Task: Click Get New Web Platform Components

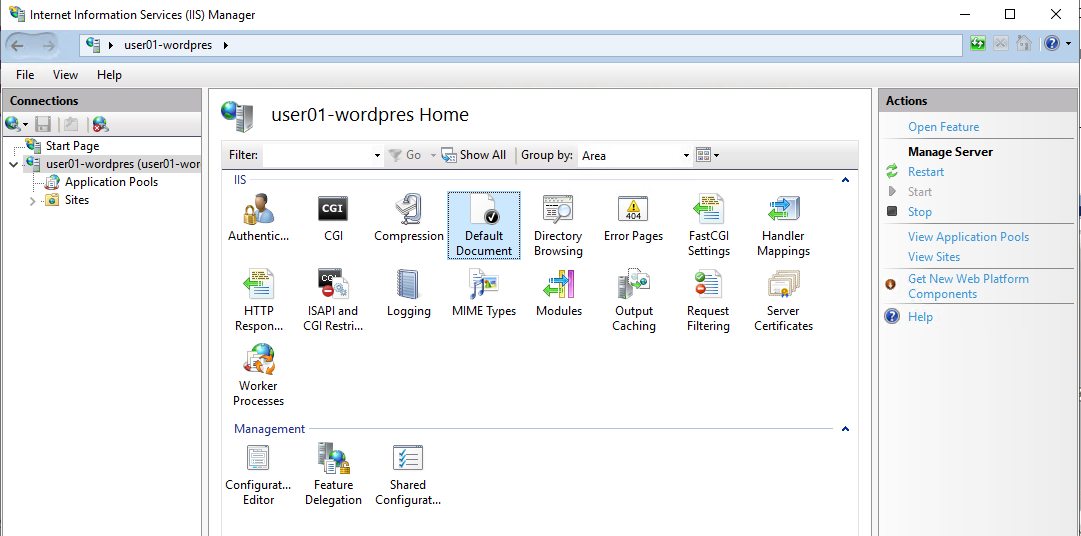Action: [968, 286]
